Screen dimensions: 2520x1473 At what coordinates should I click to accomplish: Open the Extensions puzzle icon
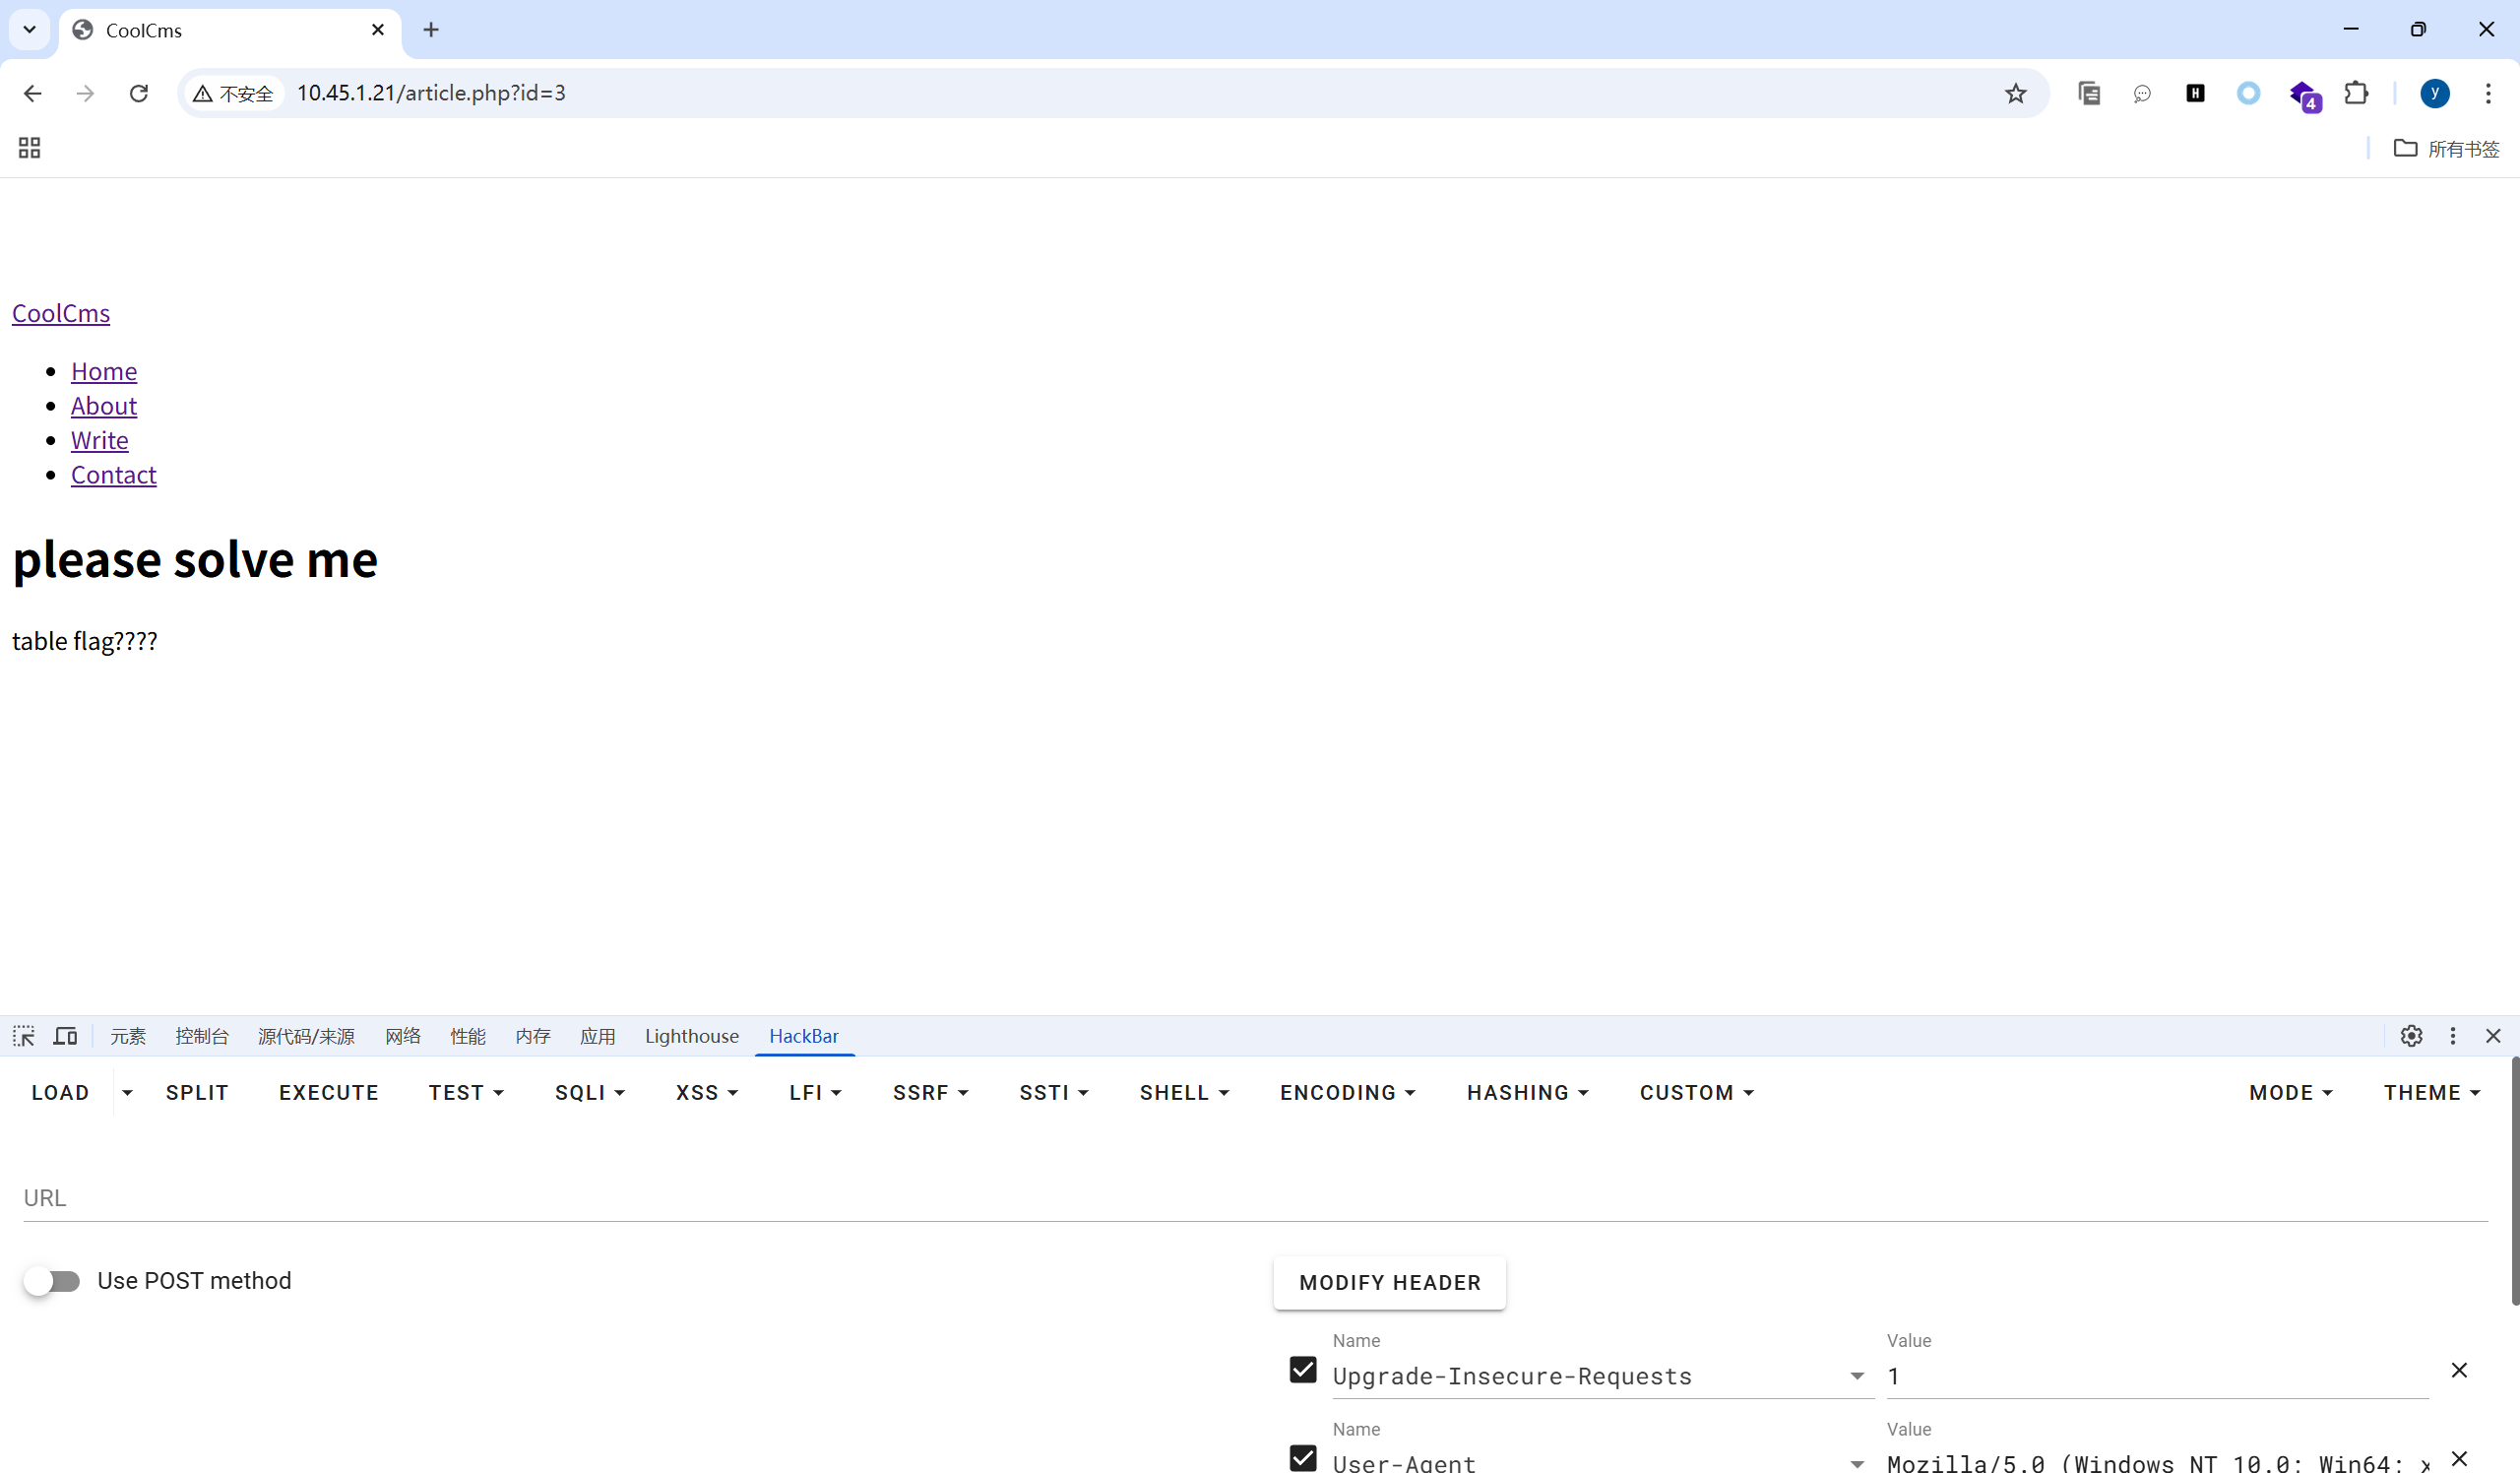click(x=2356, y=93)
